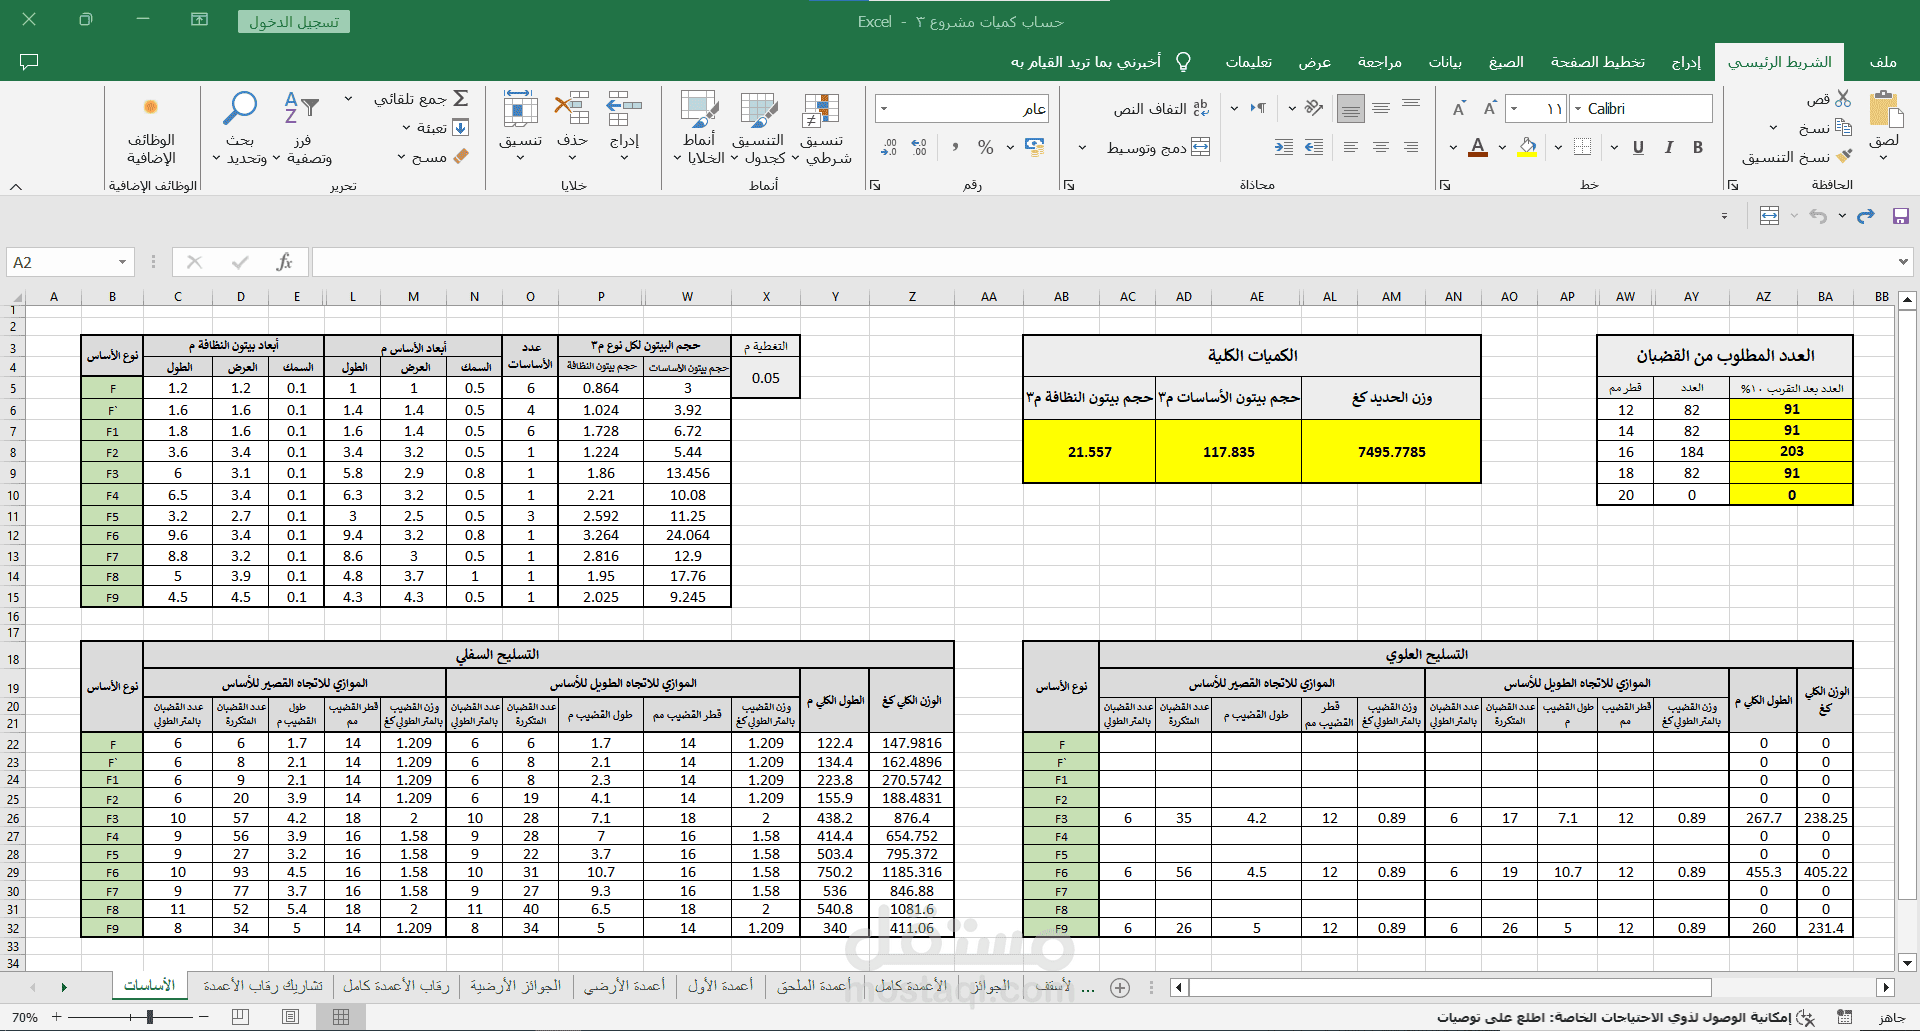
Task: Expand the number format dropdown (عام)
Action: click(885, 109)
